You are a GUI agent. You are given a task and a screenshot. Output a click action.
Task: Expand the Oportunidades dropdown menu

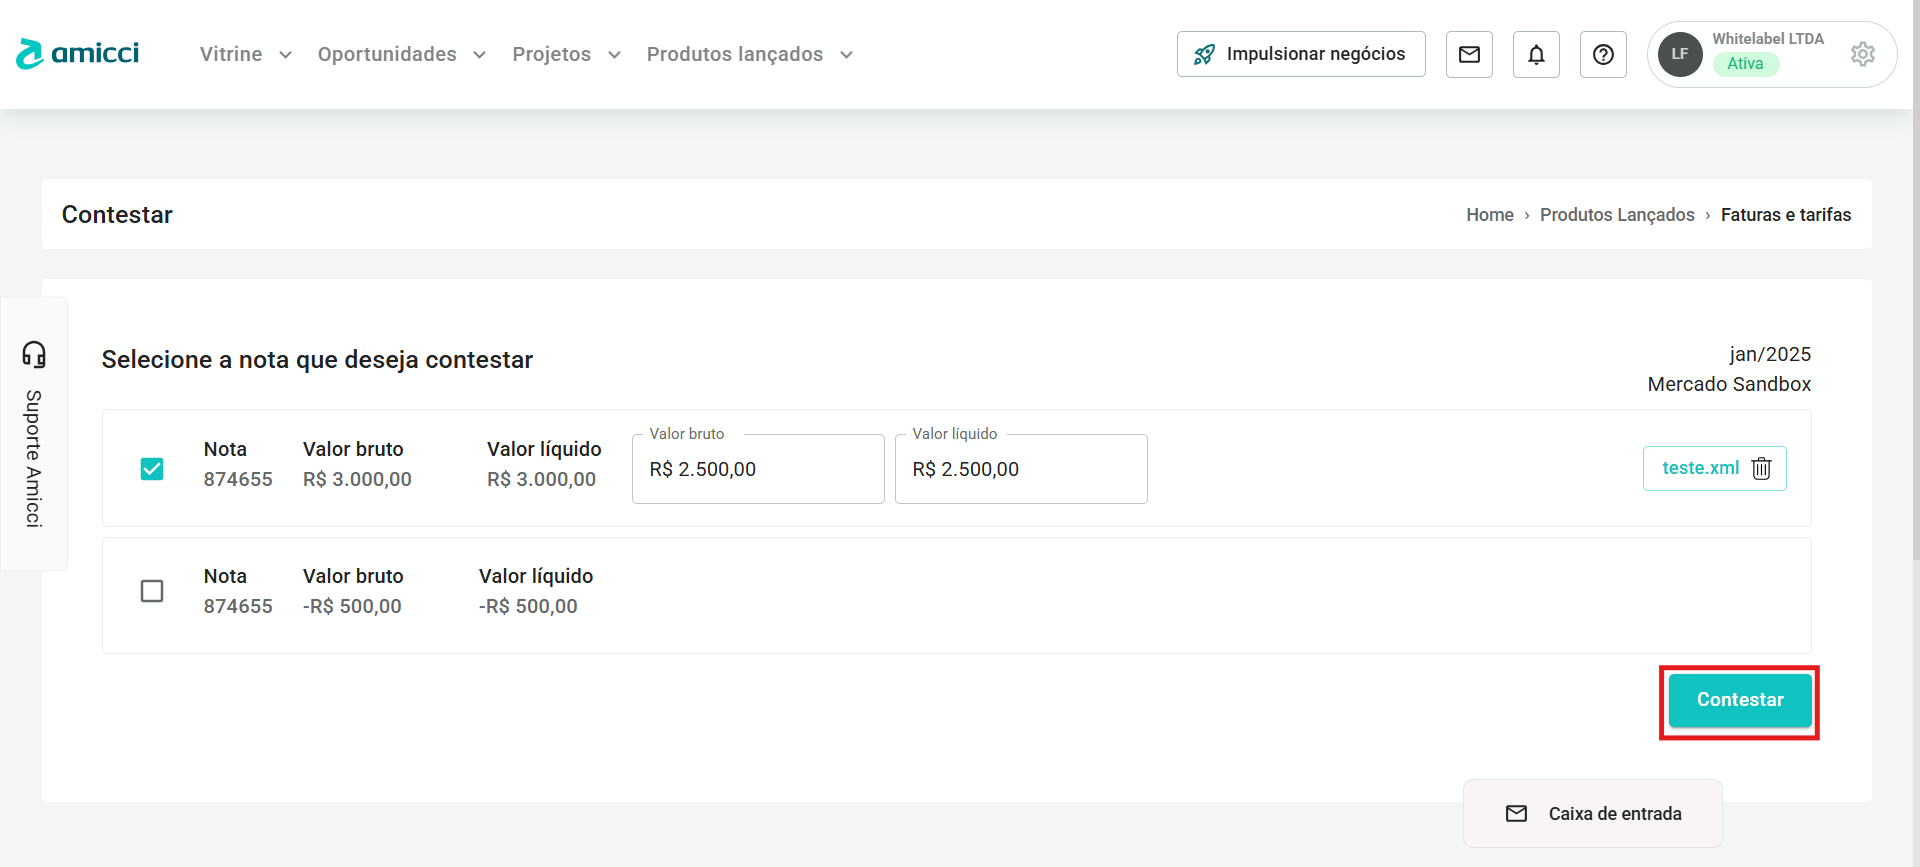(x=401, y=54)
